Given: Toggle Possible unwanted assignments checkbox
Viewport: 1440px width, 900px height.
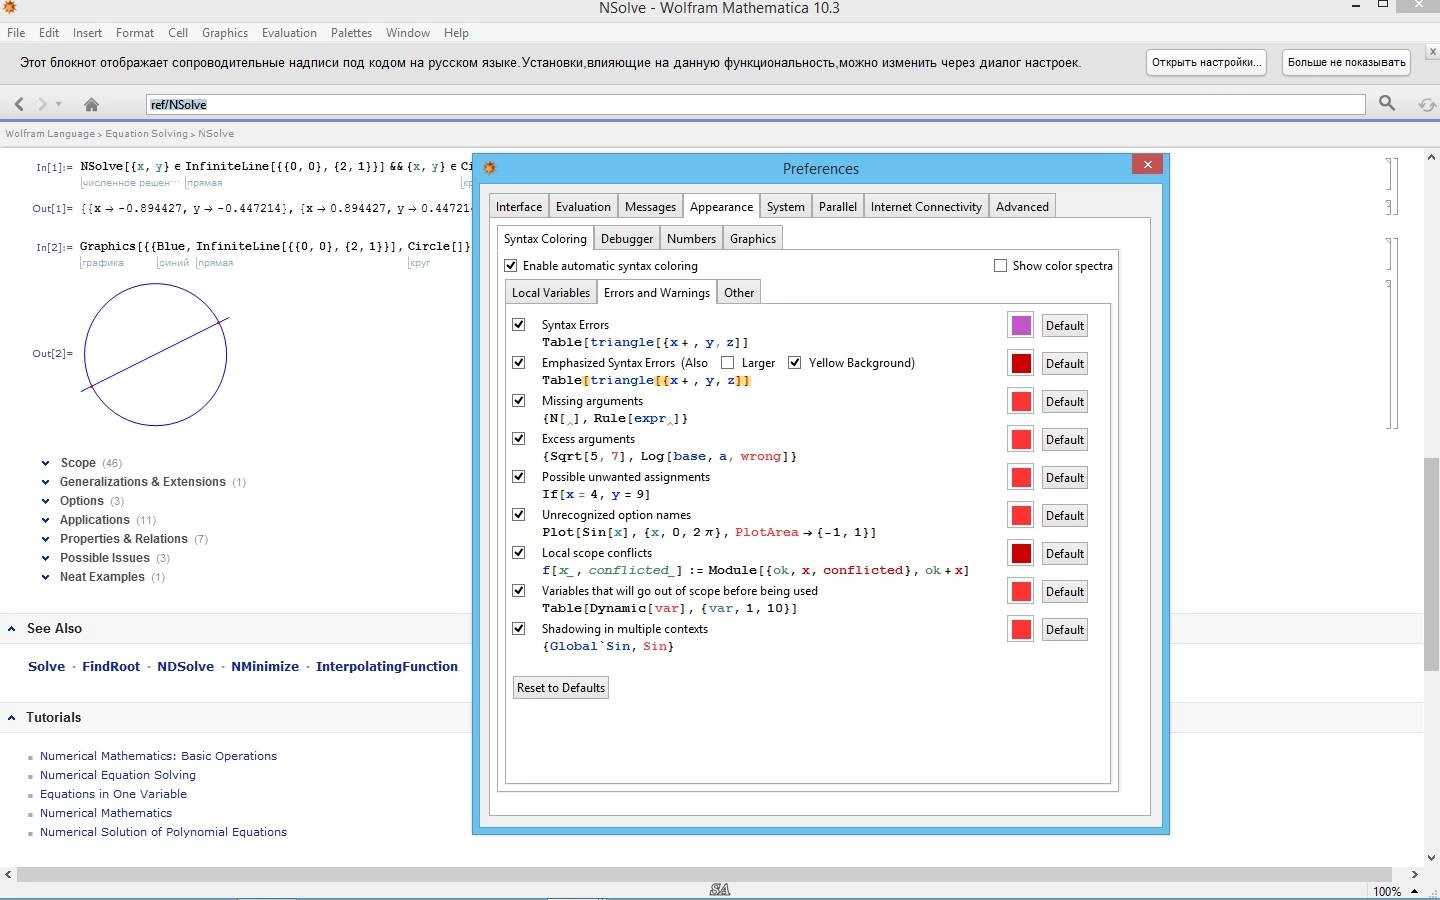Looking at the screenshot, I should point(519,477).
